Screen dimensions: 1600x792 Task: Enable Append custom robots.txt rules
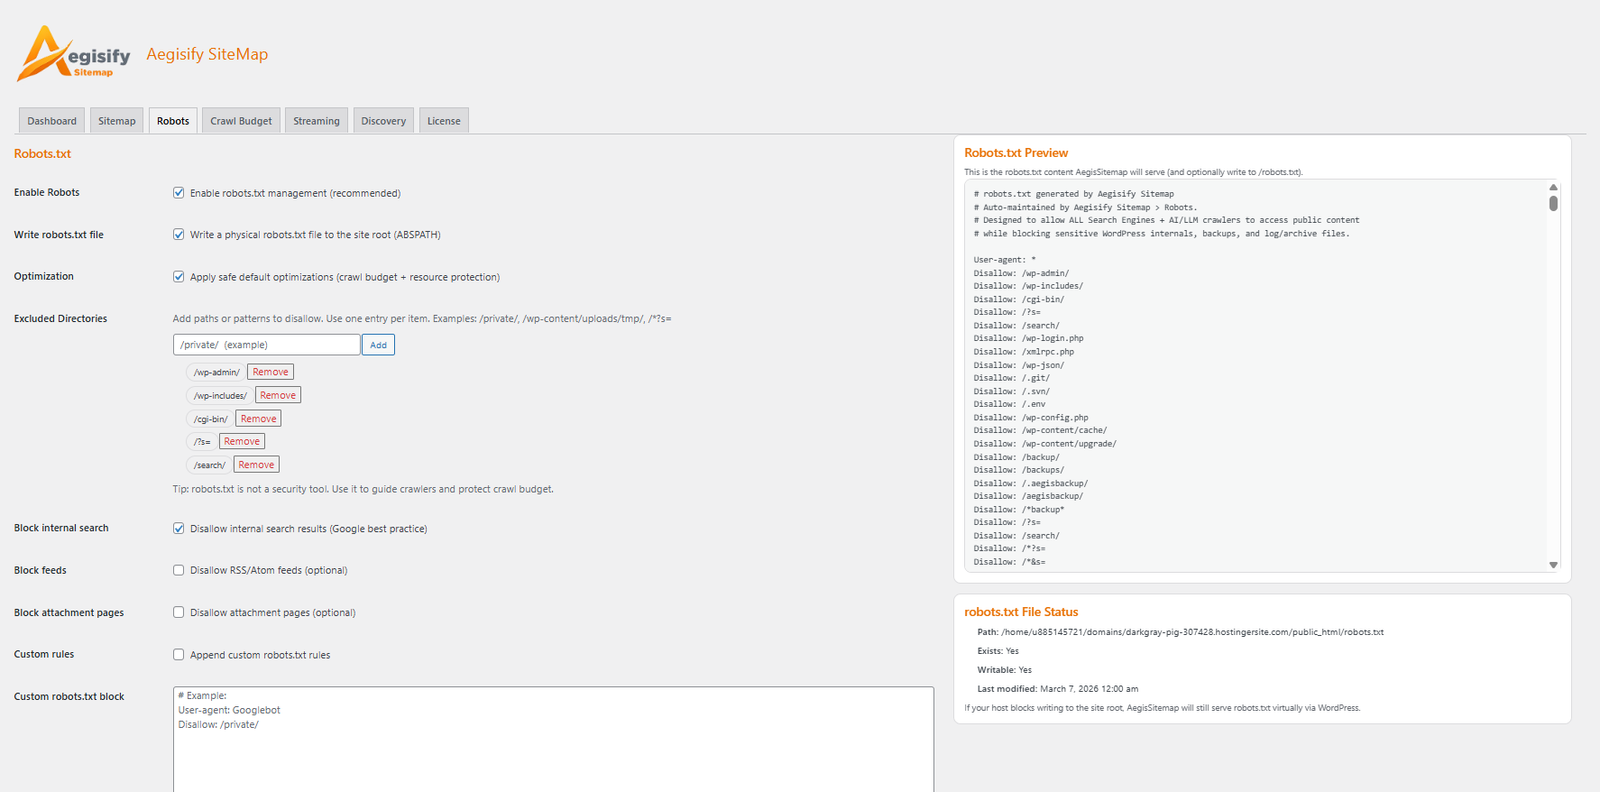coord(179,655)
